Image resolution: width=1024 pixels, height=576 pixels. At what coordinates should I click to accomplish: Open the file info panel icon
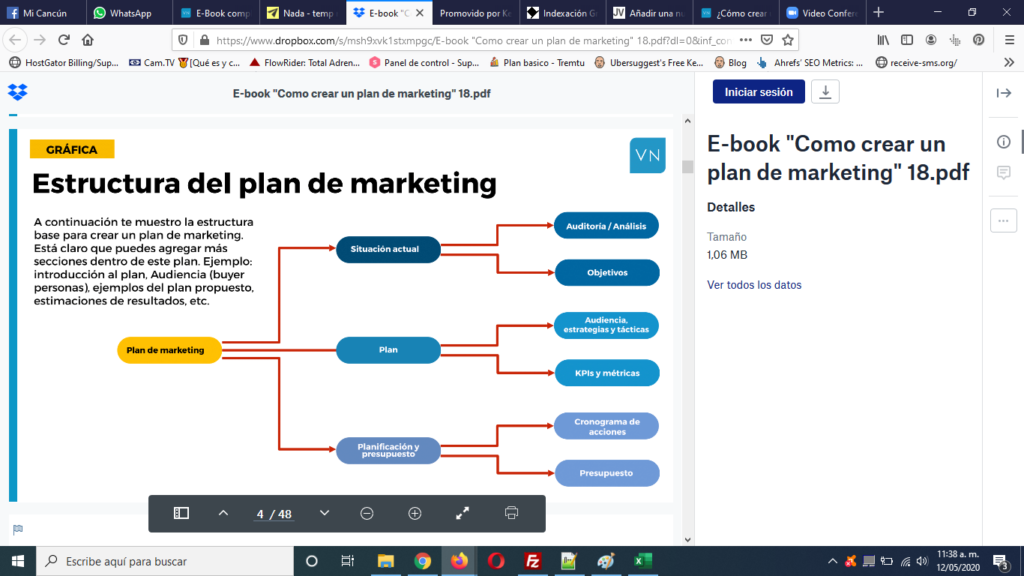tap(1003, 141)
